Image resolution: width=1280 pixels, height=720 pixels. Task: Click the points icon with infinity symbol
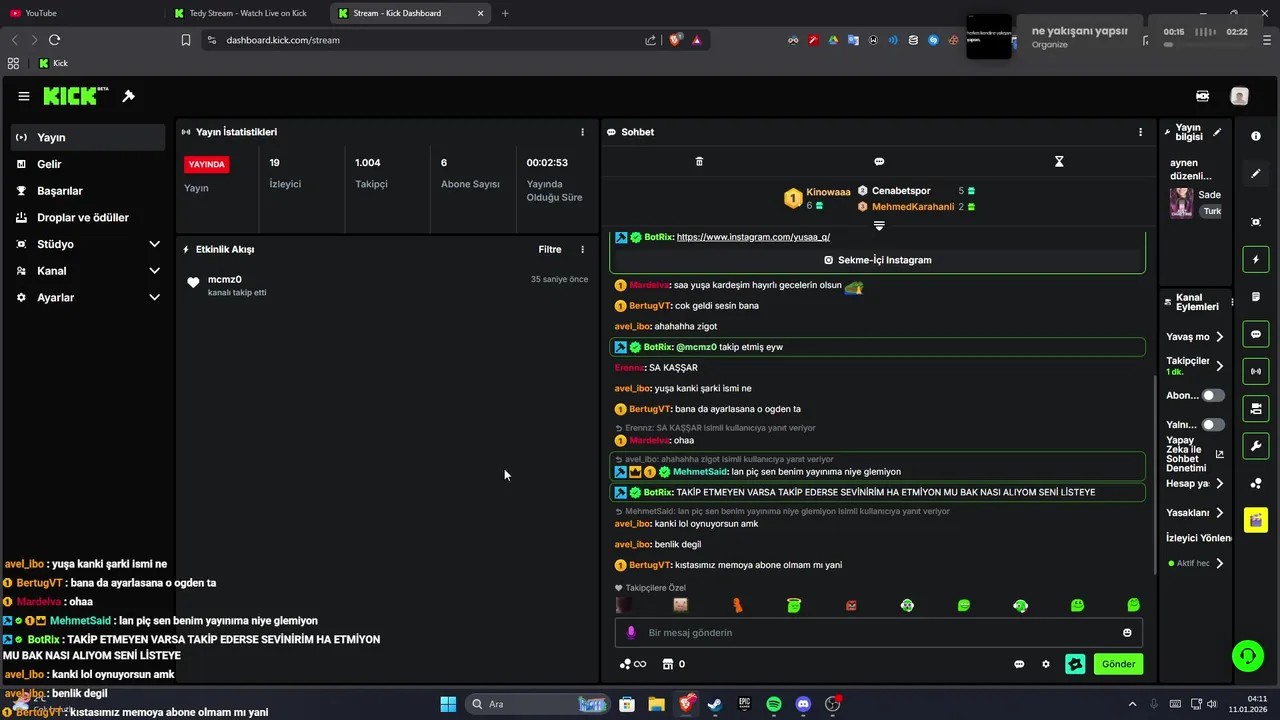click(633, 664)
